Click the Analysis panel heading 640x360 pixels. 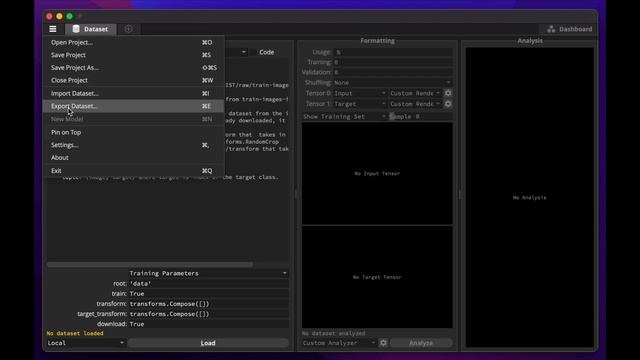[x=530, y=41]
